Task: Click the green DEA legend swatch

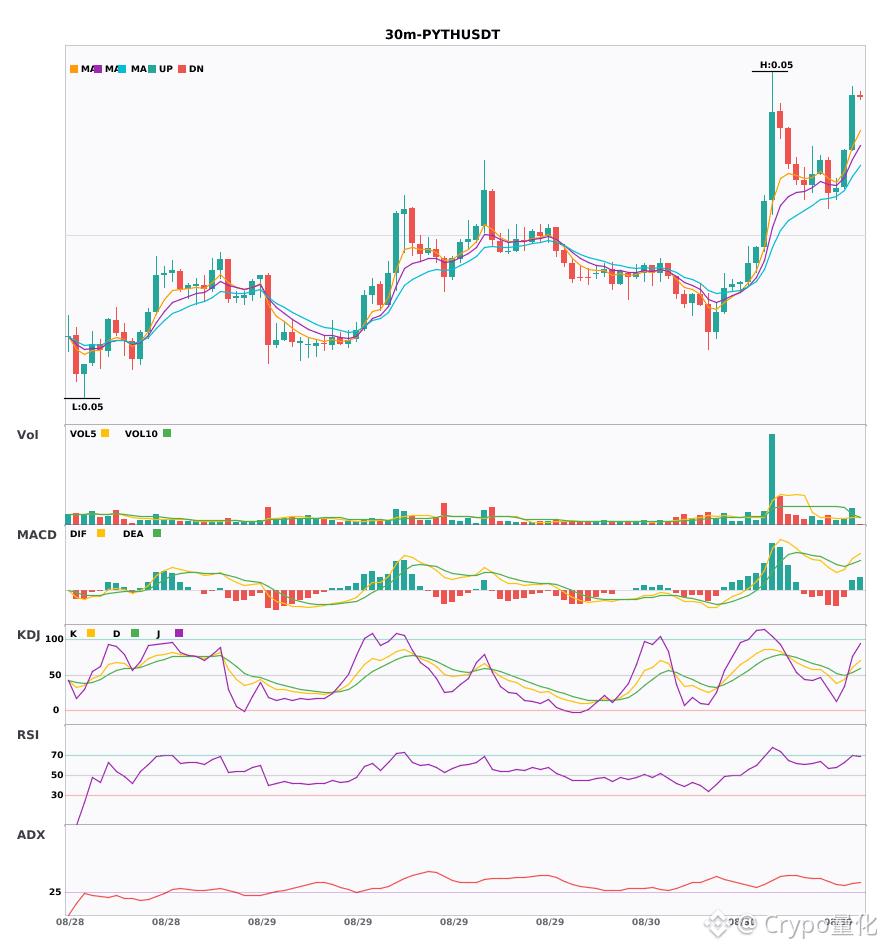Action: [x=157, y=533]
